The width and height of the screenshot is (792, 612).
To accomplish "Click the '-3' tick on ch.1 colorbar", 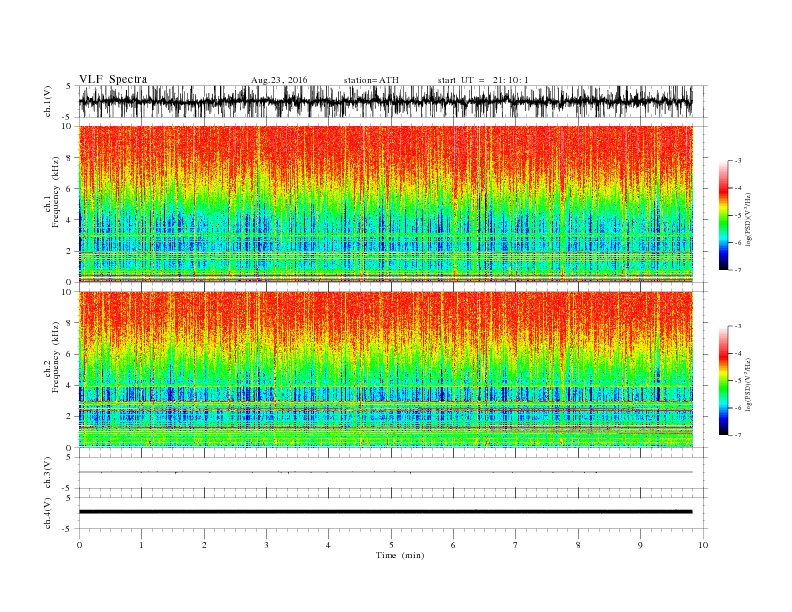I will (x=737, y=161).
